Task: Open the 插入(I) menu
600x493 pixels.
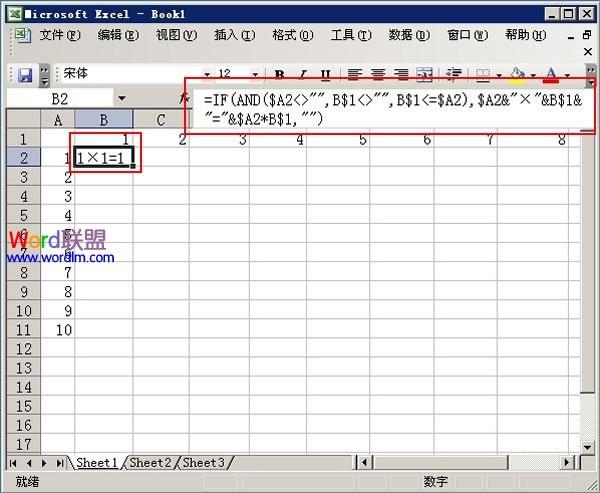Action: [x=235, y=35]
